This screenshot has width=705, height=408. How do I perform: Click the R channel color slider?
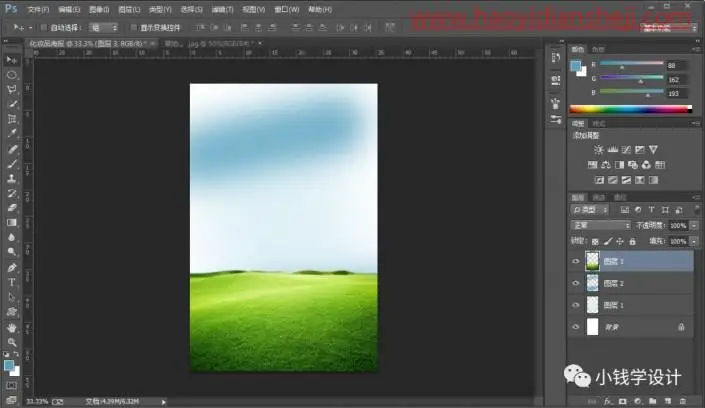[x=631, y=64]
